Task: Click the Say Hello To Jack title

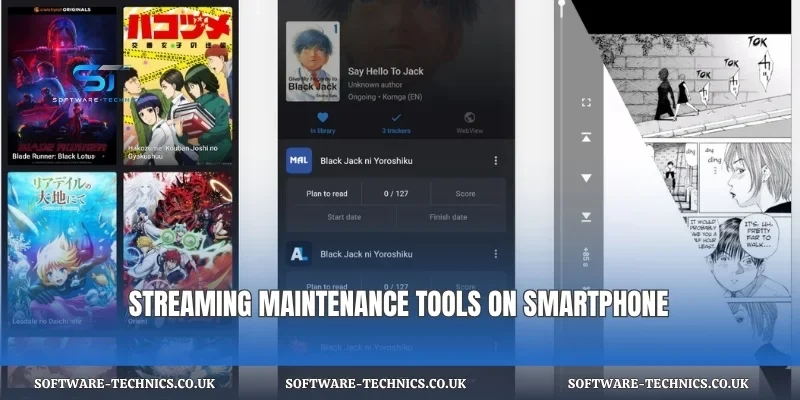Action: pyautogui.click(x=386, y=71)
